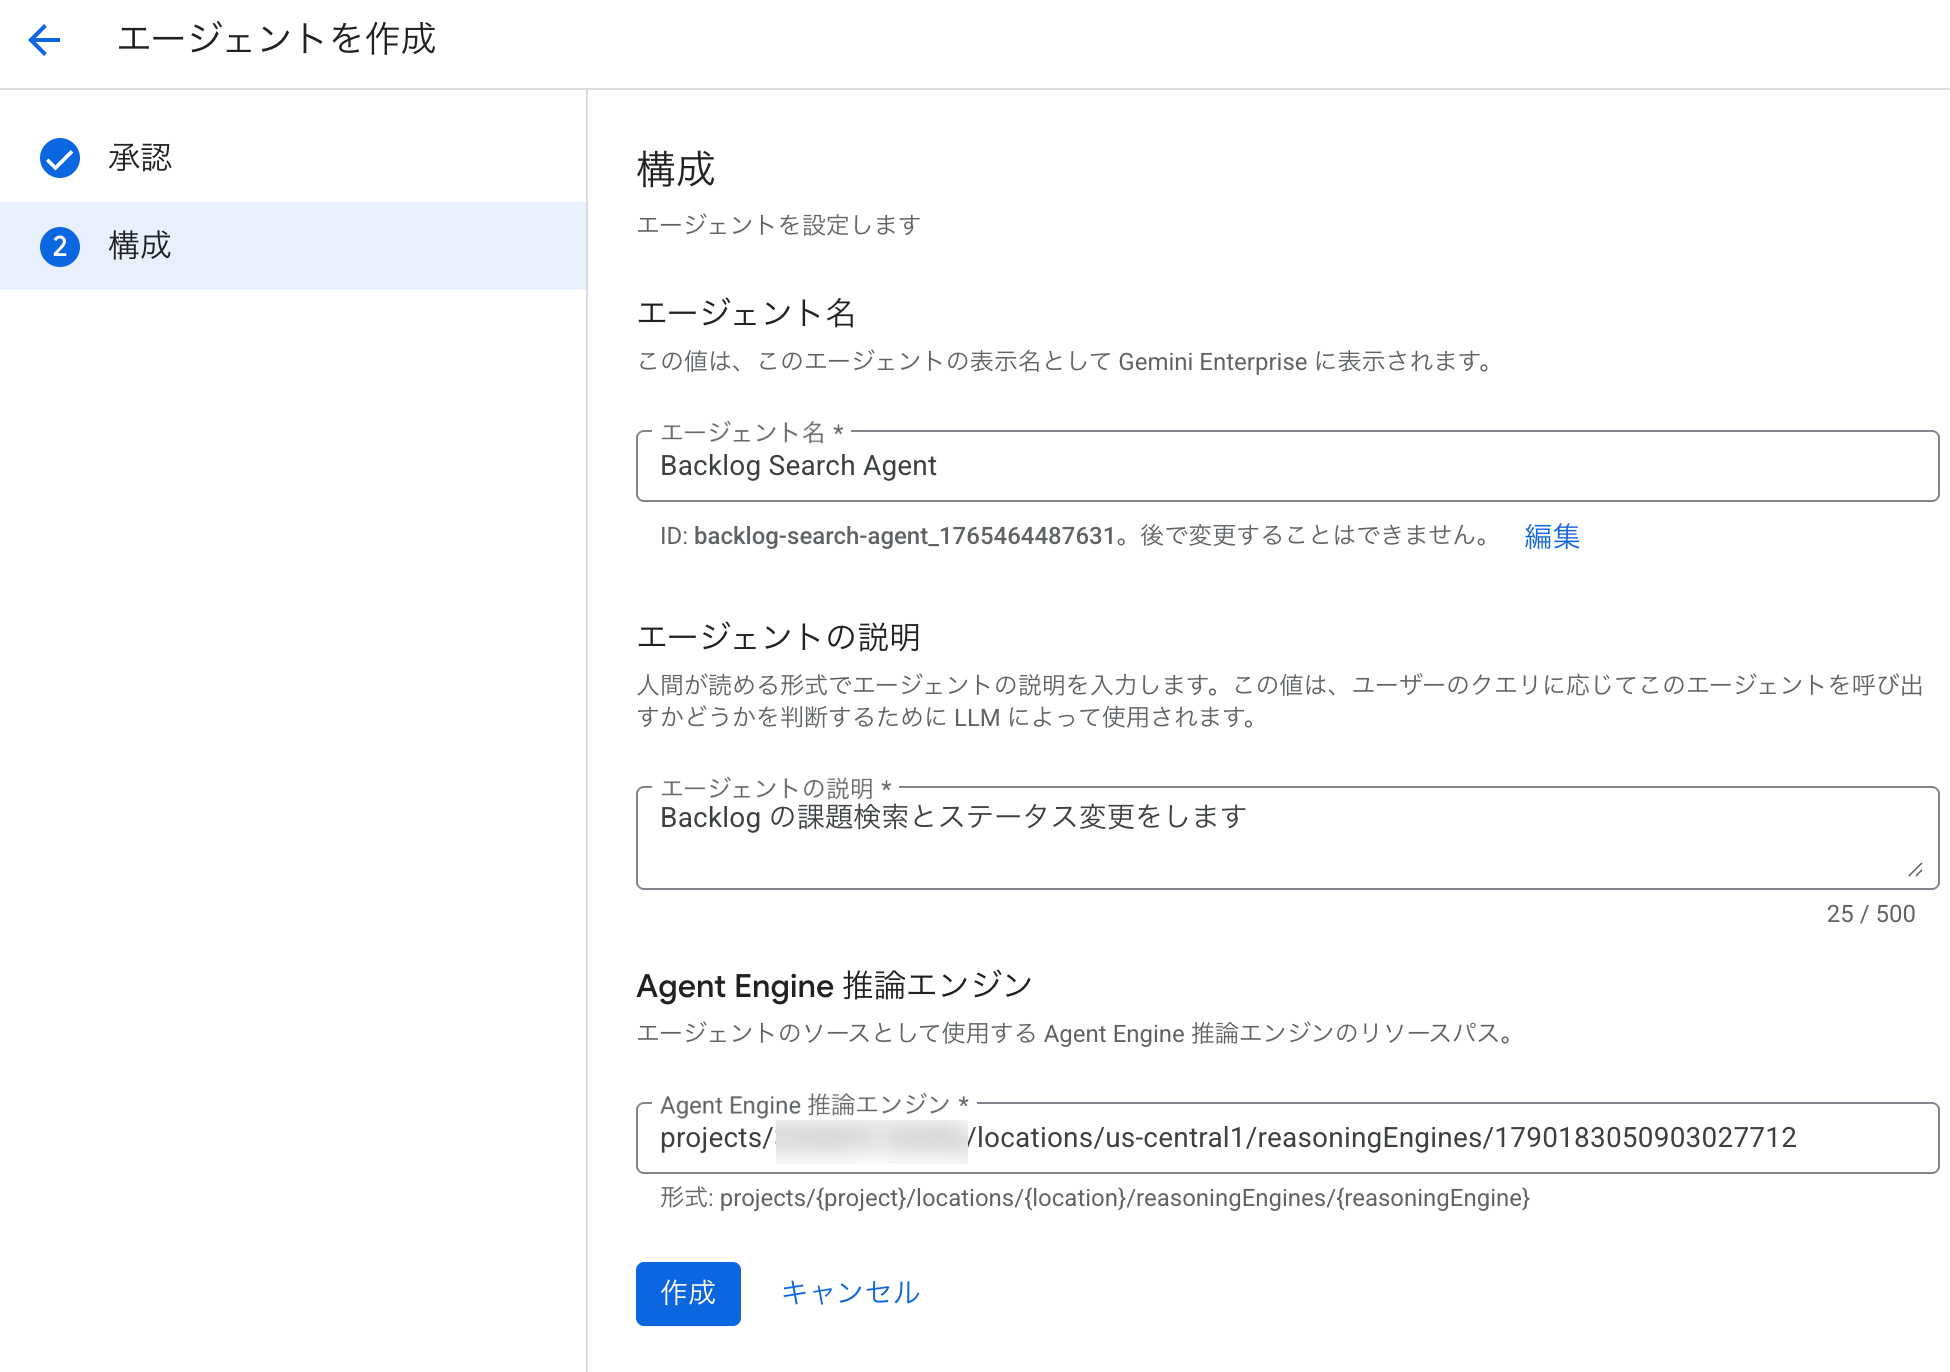The width and height of the screenshot is (1950, 1372).
Task: Select the 承認 step label
Action: click(140, 158)
